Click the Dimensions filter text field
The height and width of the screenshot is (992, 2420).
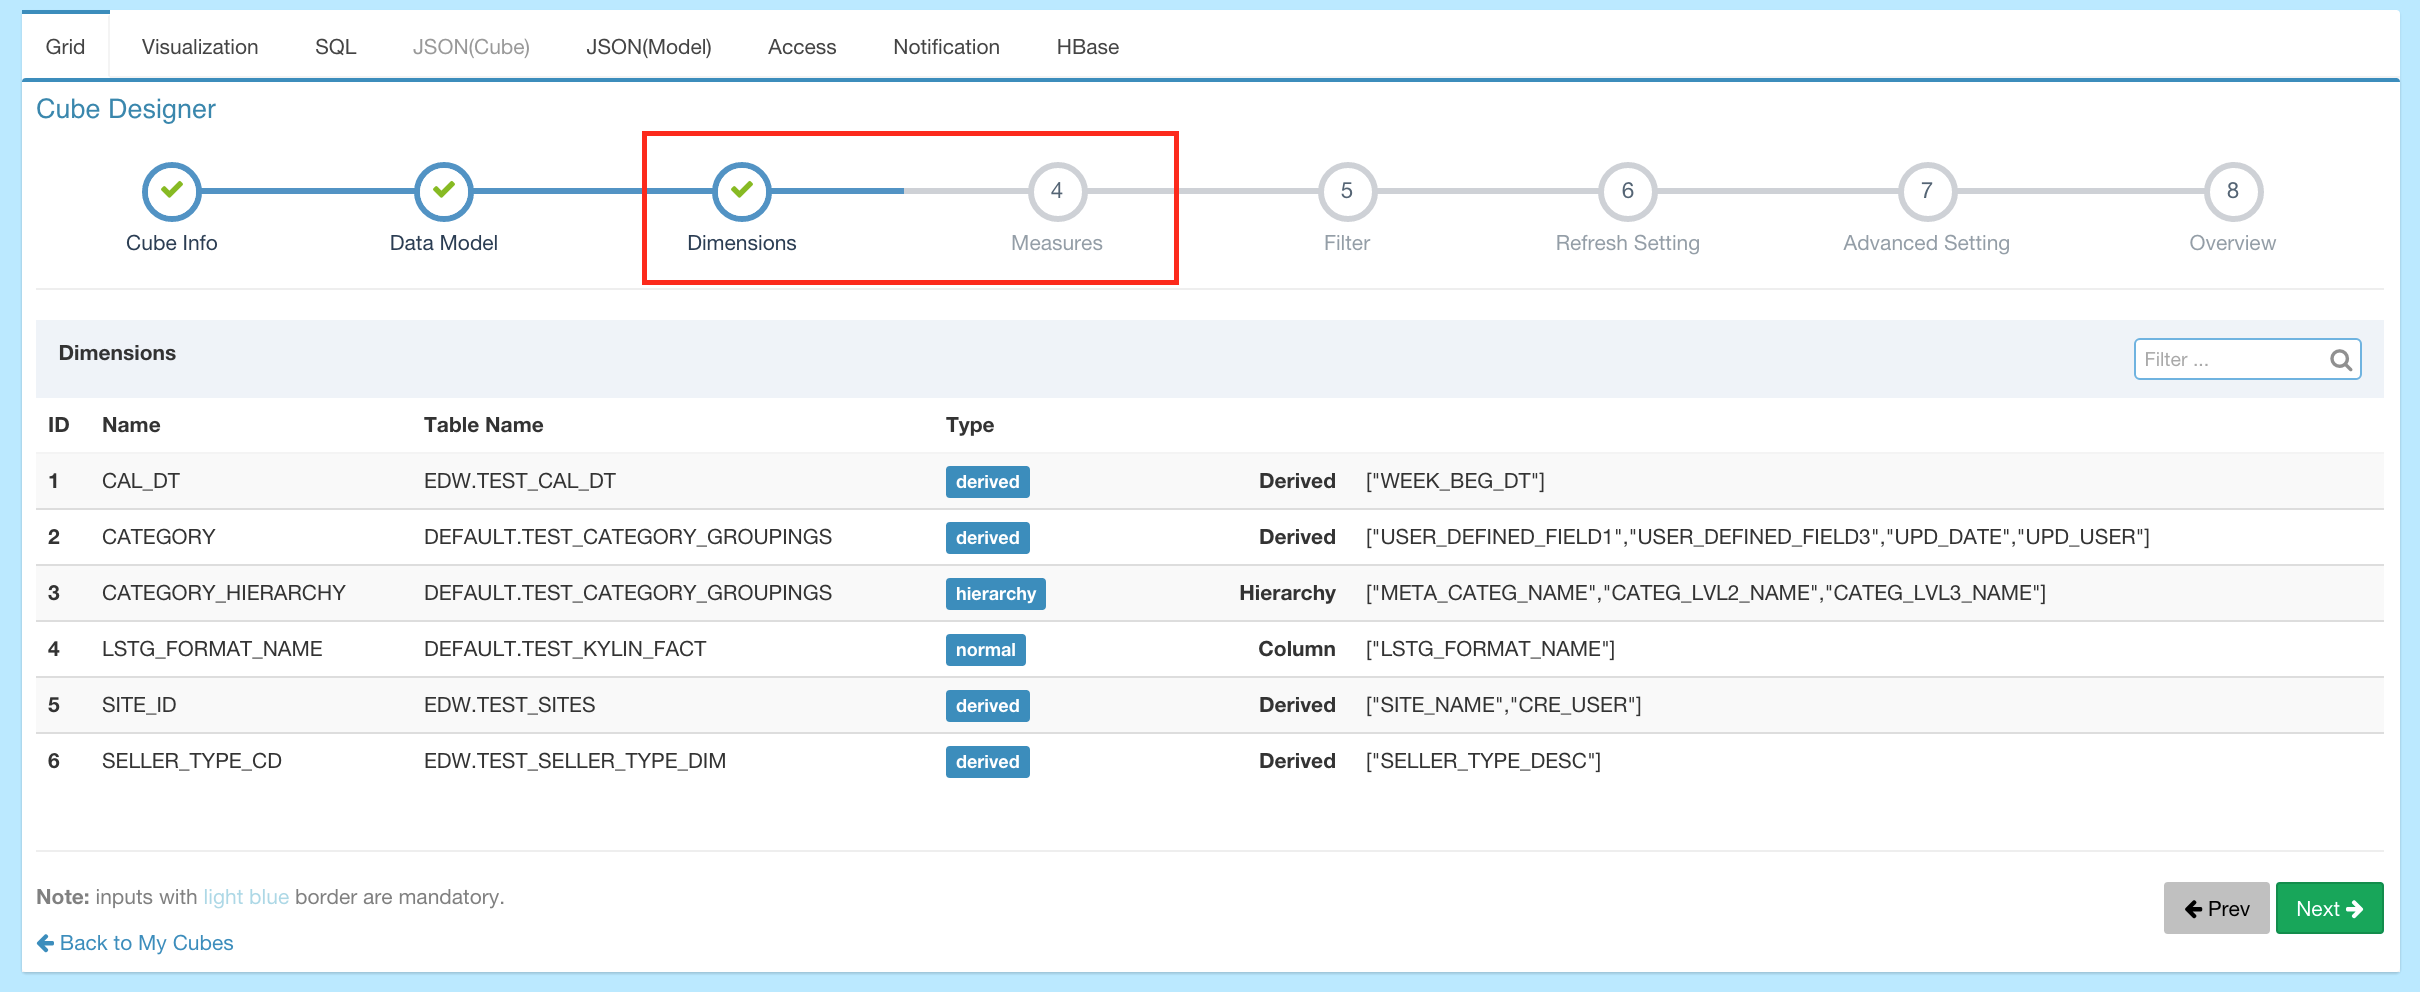coord(2230,360)
